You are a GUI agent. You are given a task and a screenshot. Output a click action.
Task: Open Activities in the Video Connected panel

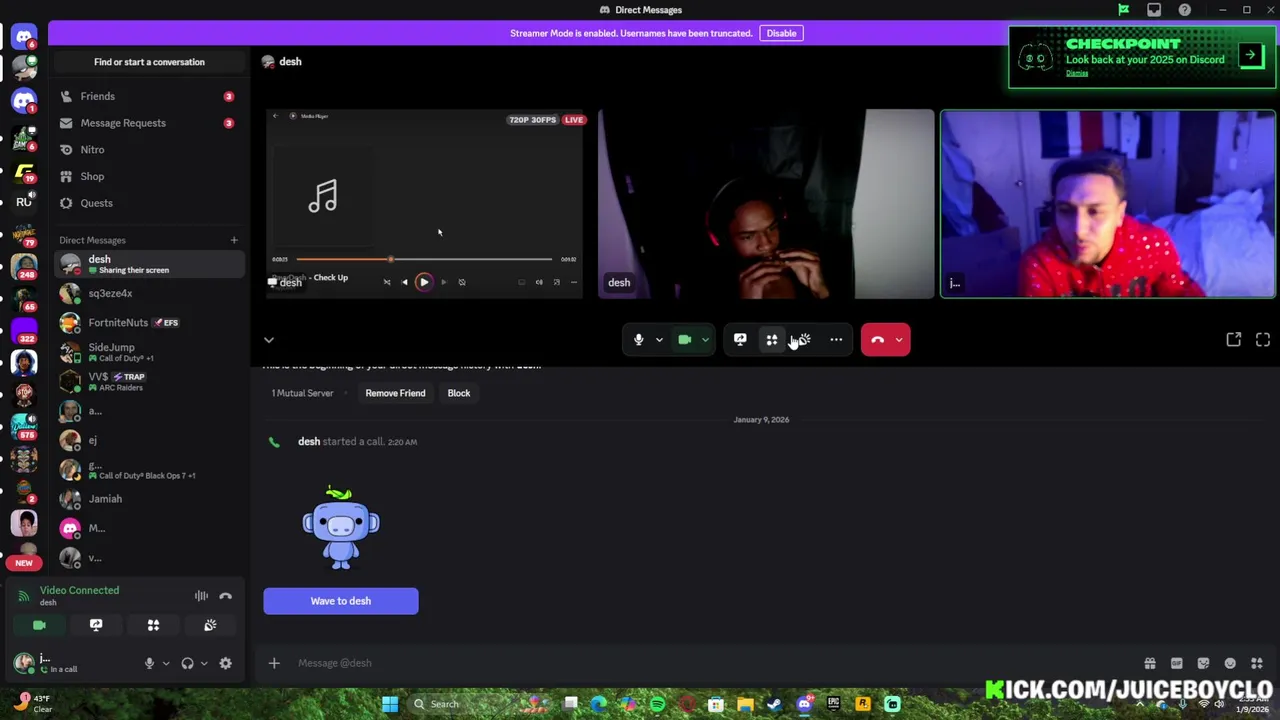[x=153, y=625]
